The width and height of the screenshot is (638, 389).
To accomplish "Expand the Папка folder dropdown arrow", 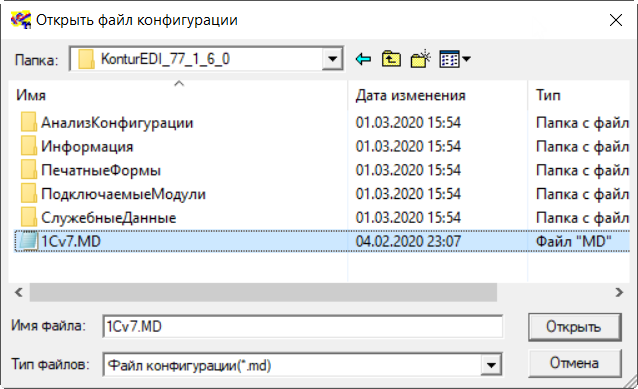I will coord(332,59).
